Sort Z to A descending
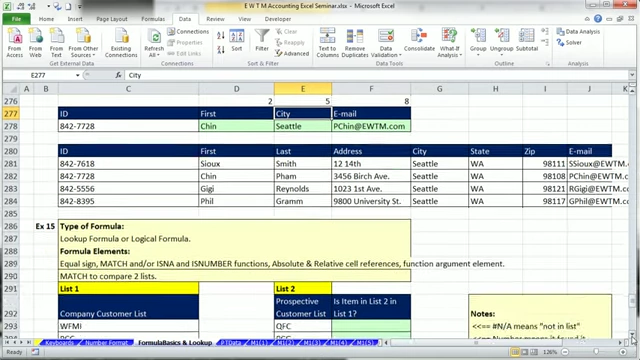640x360 pixels. pos(221,50)
